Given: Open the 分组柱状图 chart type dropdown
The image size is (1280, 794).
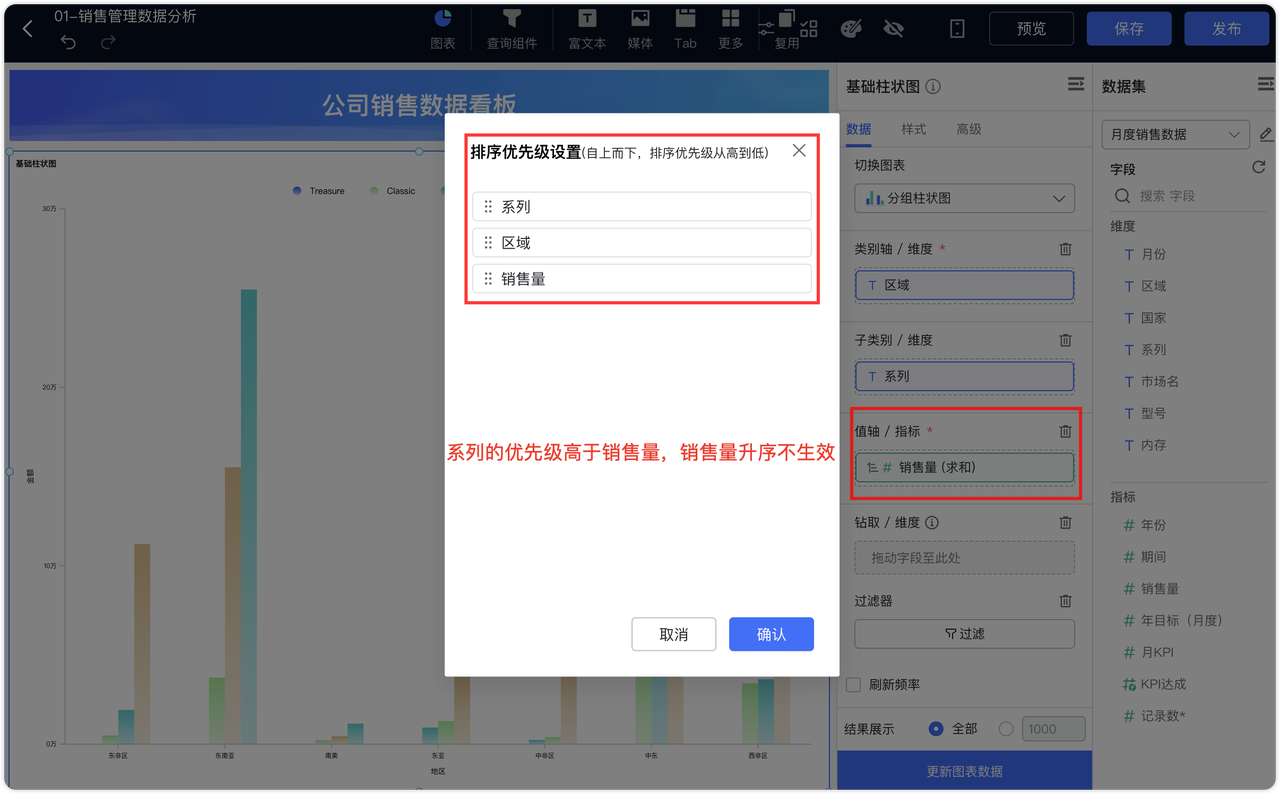Looking at the screenshot, I should 963,198.
